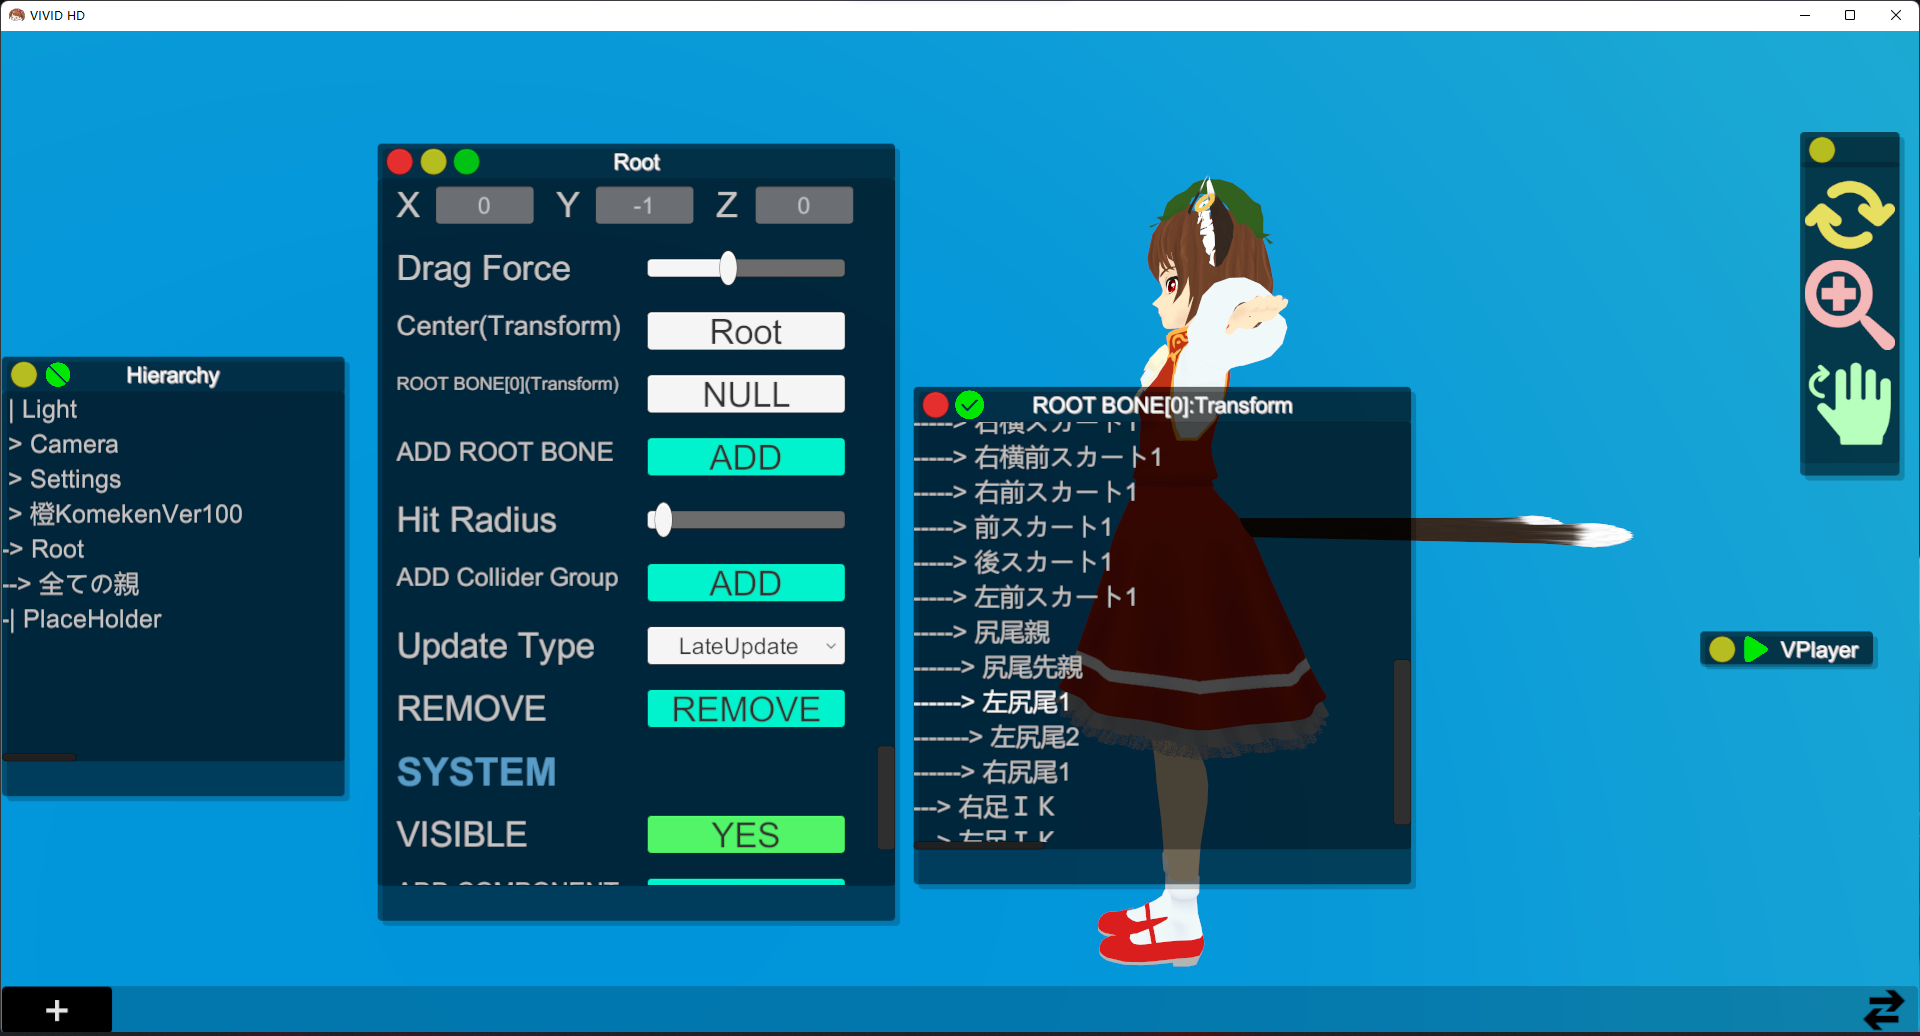This screenshot has height=1036, width=1920.
Task: Select 右横前スカート1 in bone list
Action: click(1067, 457)
